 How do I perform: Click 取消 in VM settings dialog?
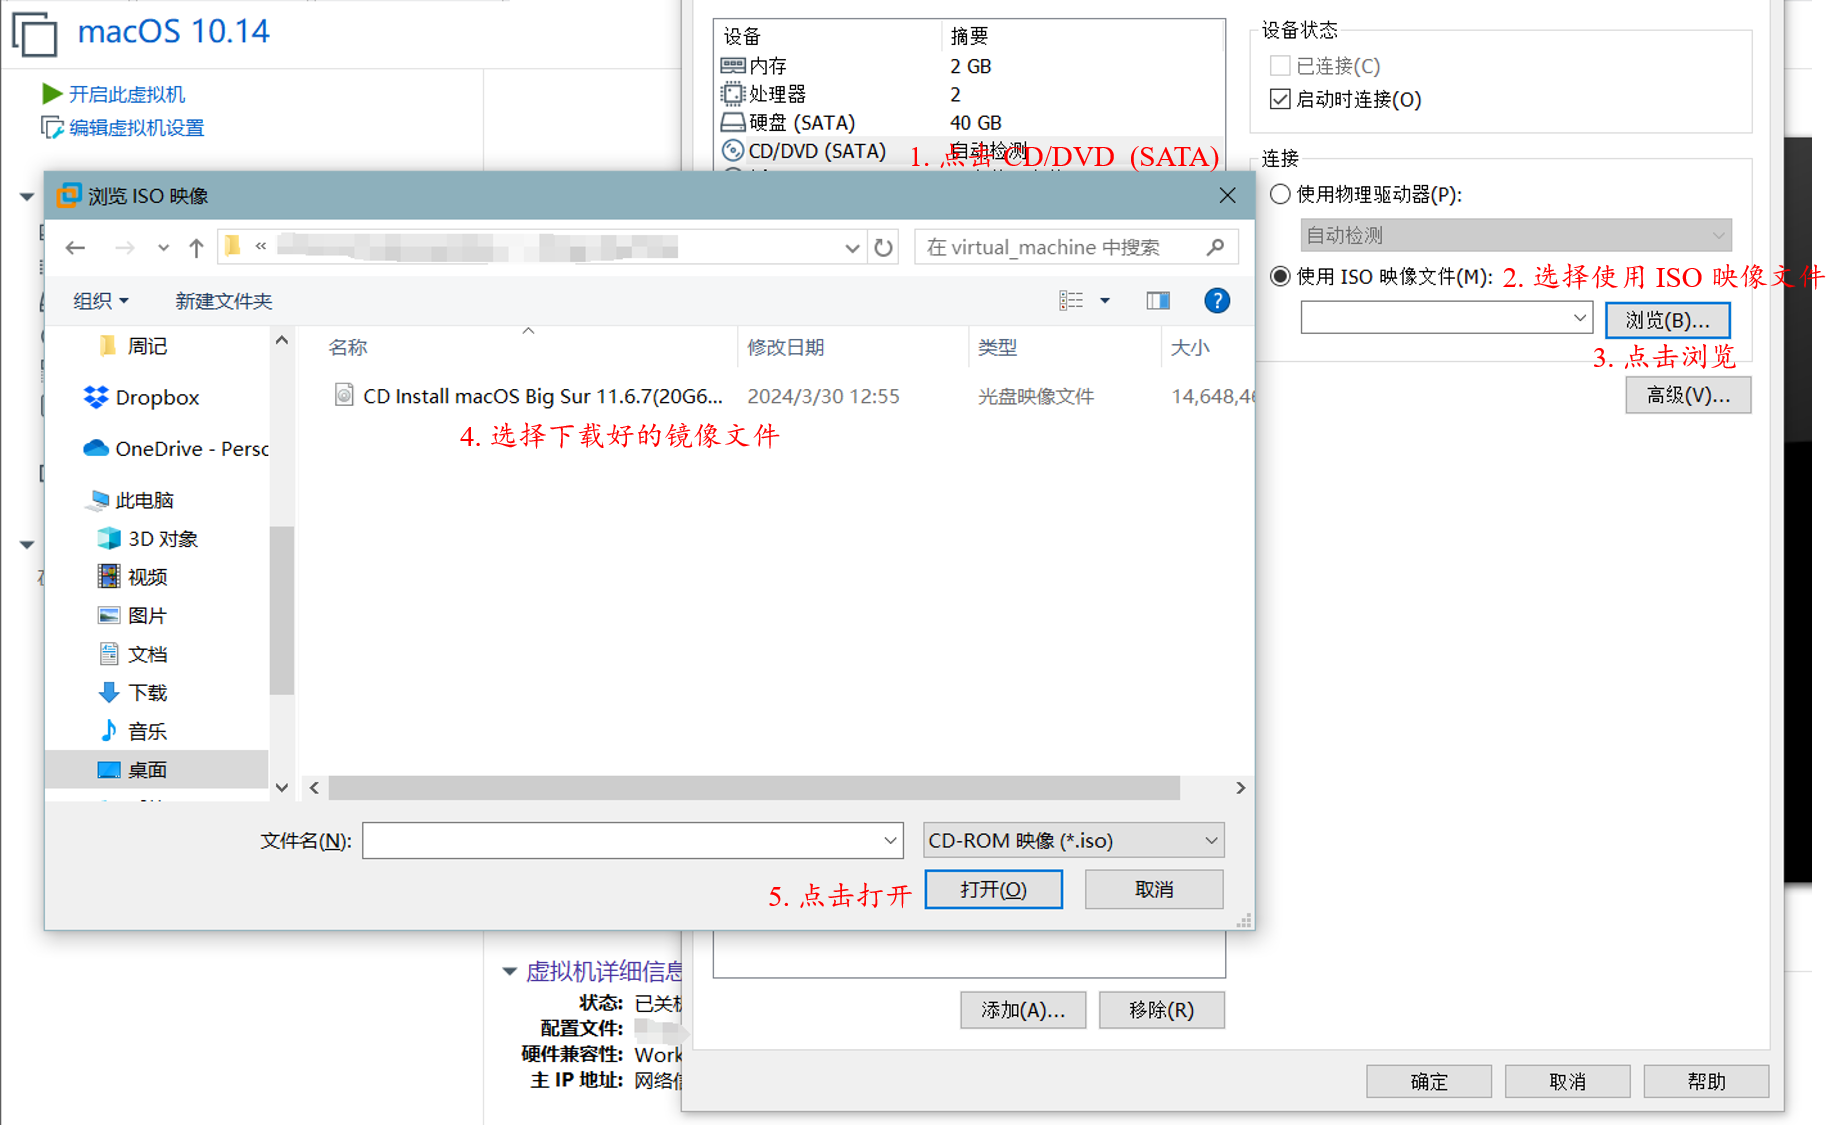1567,1081
